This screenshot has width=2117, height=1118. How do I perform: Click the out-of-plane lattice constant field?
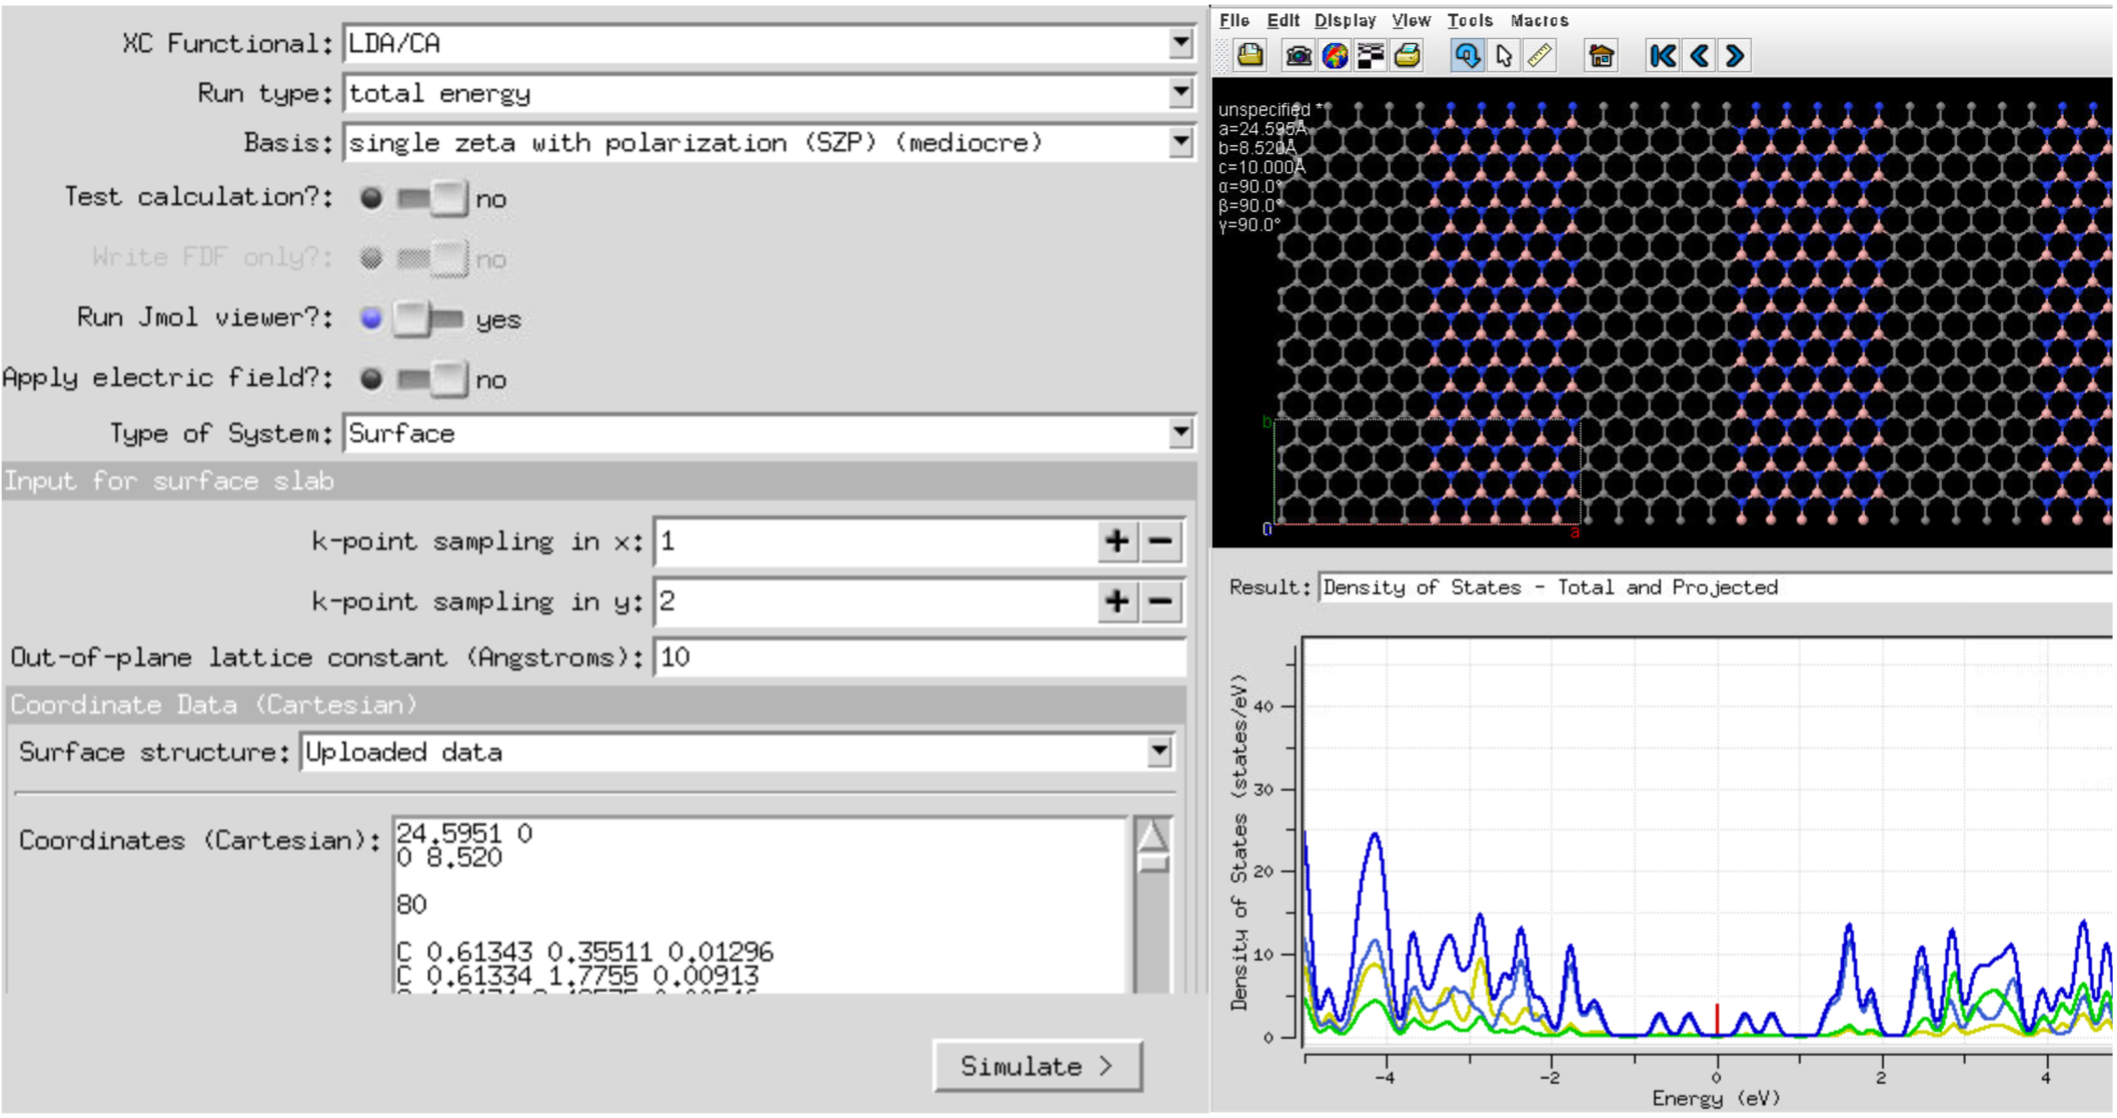[920, 657]
